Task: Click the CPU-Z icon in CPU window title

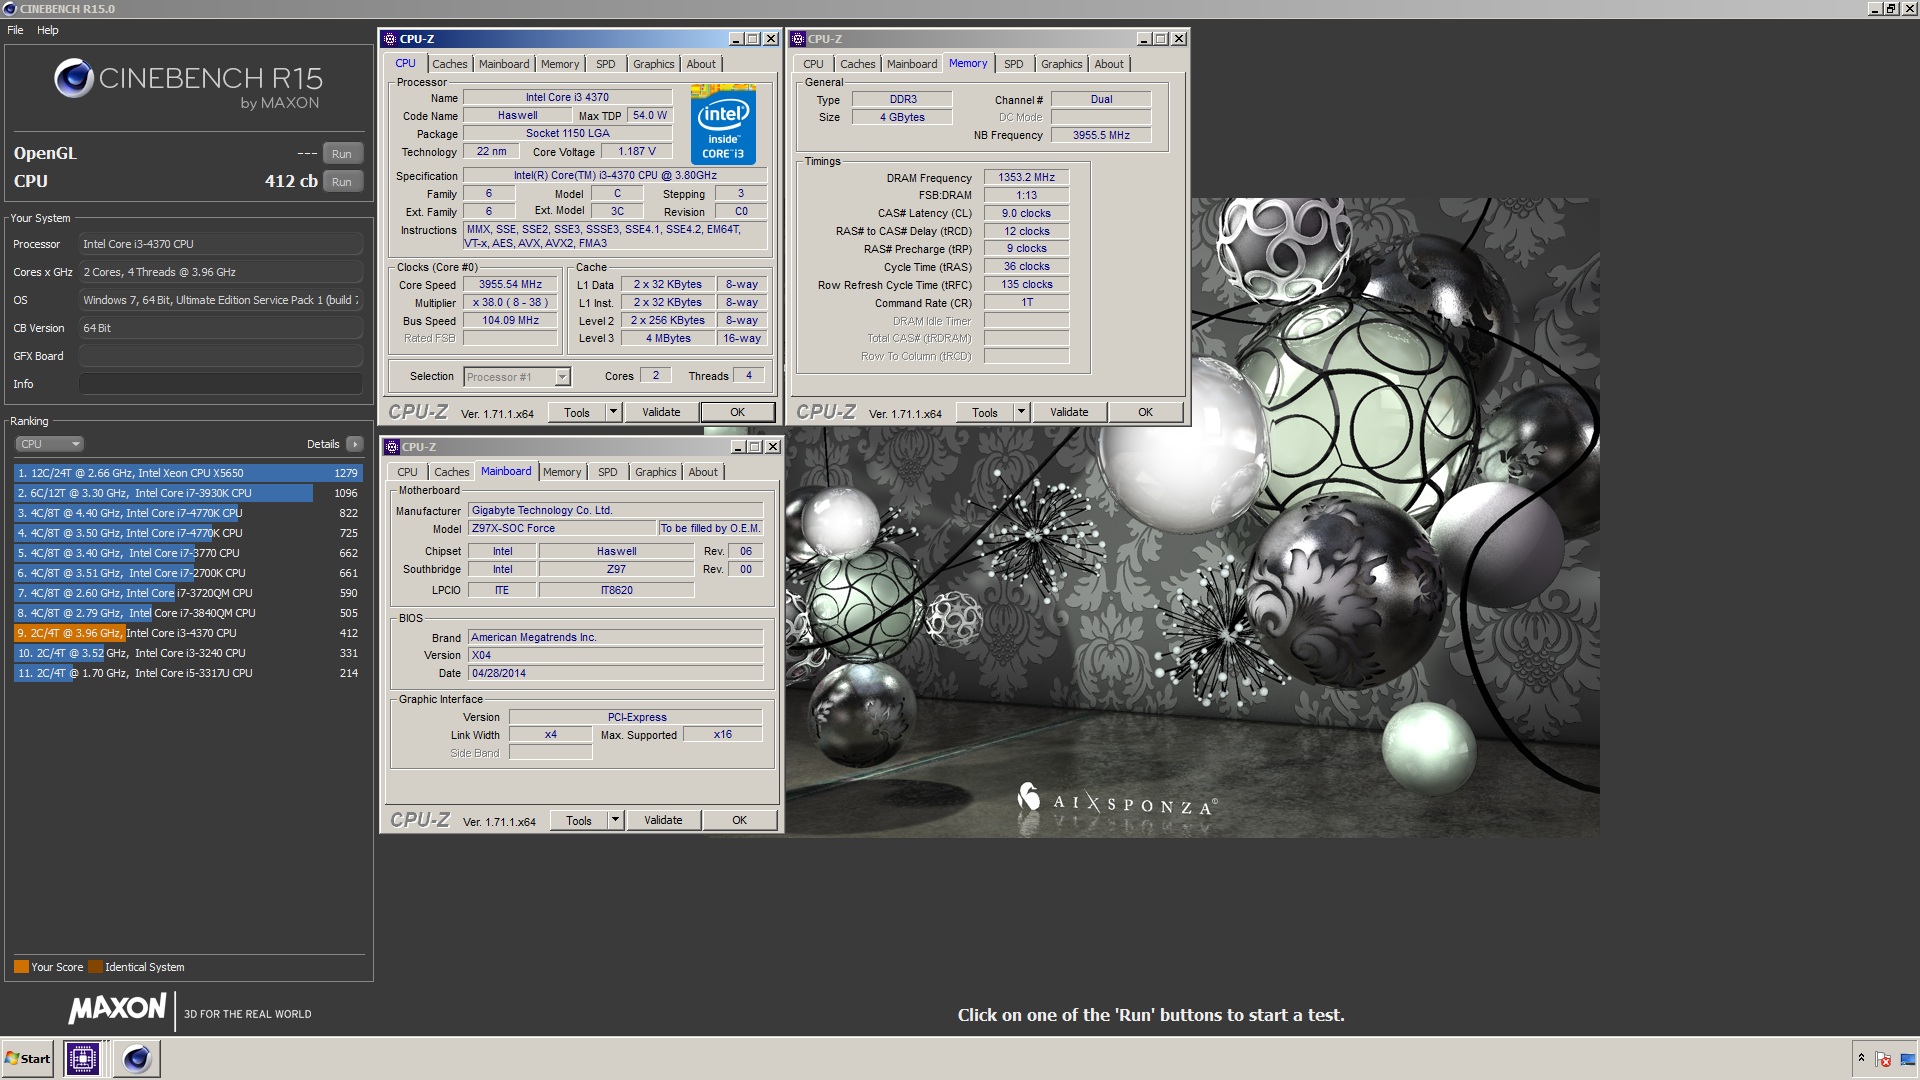Action: click(390, 39)
